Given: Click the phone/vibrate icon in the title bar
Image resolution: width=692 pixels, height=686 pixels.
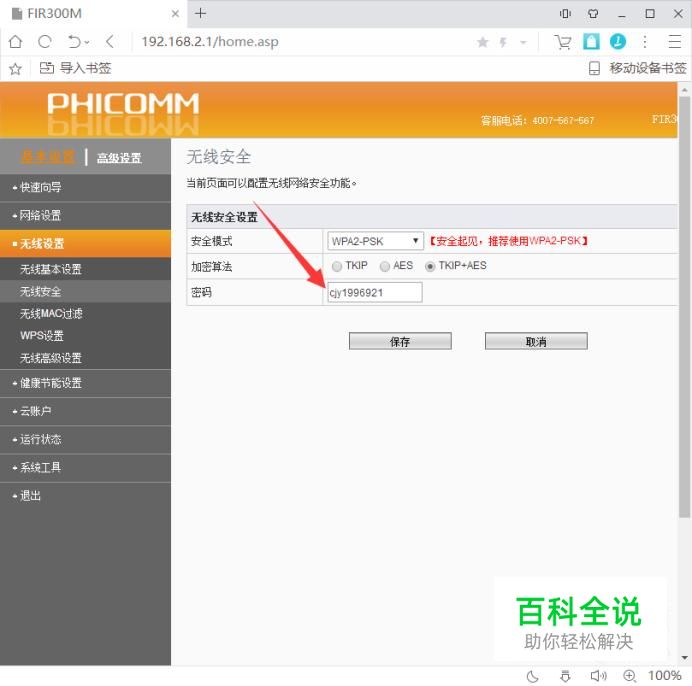Looking at the screenshot, I should coord(565,14).
